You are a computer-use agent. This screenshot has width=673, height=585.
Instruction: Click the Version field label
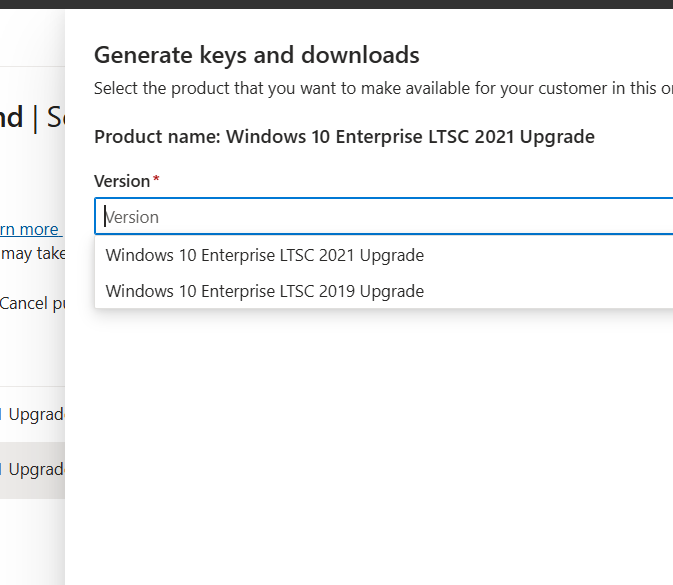click(x=122, y=181)
